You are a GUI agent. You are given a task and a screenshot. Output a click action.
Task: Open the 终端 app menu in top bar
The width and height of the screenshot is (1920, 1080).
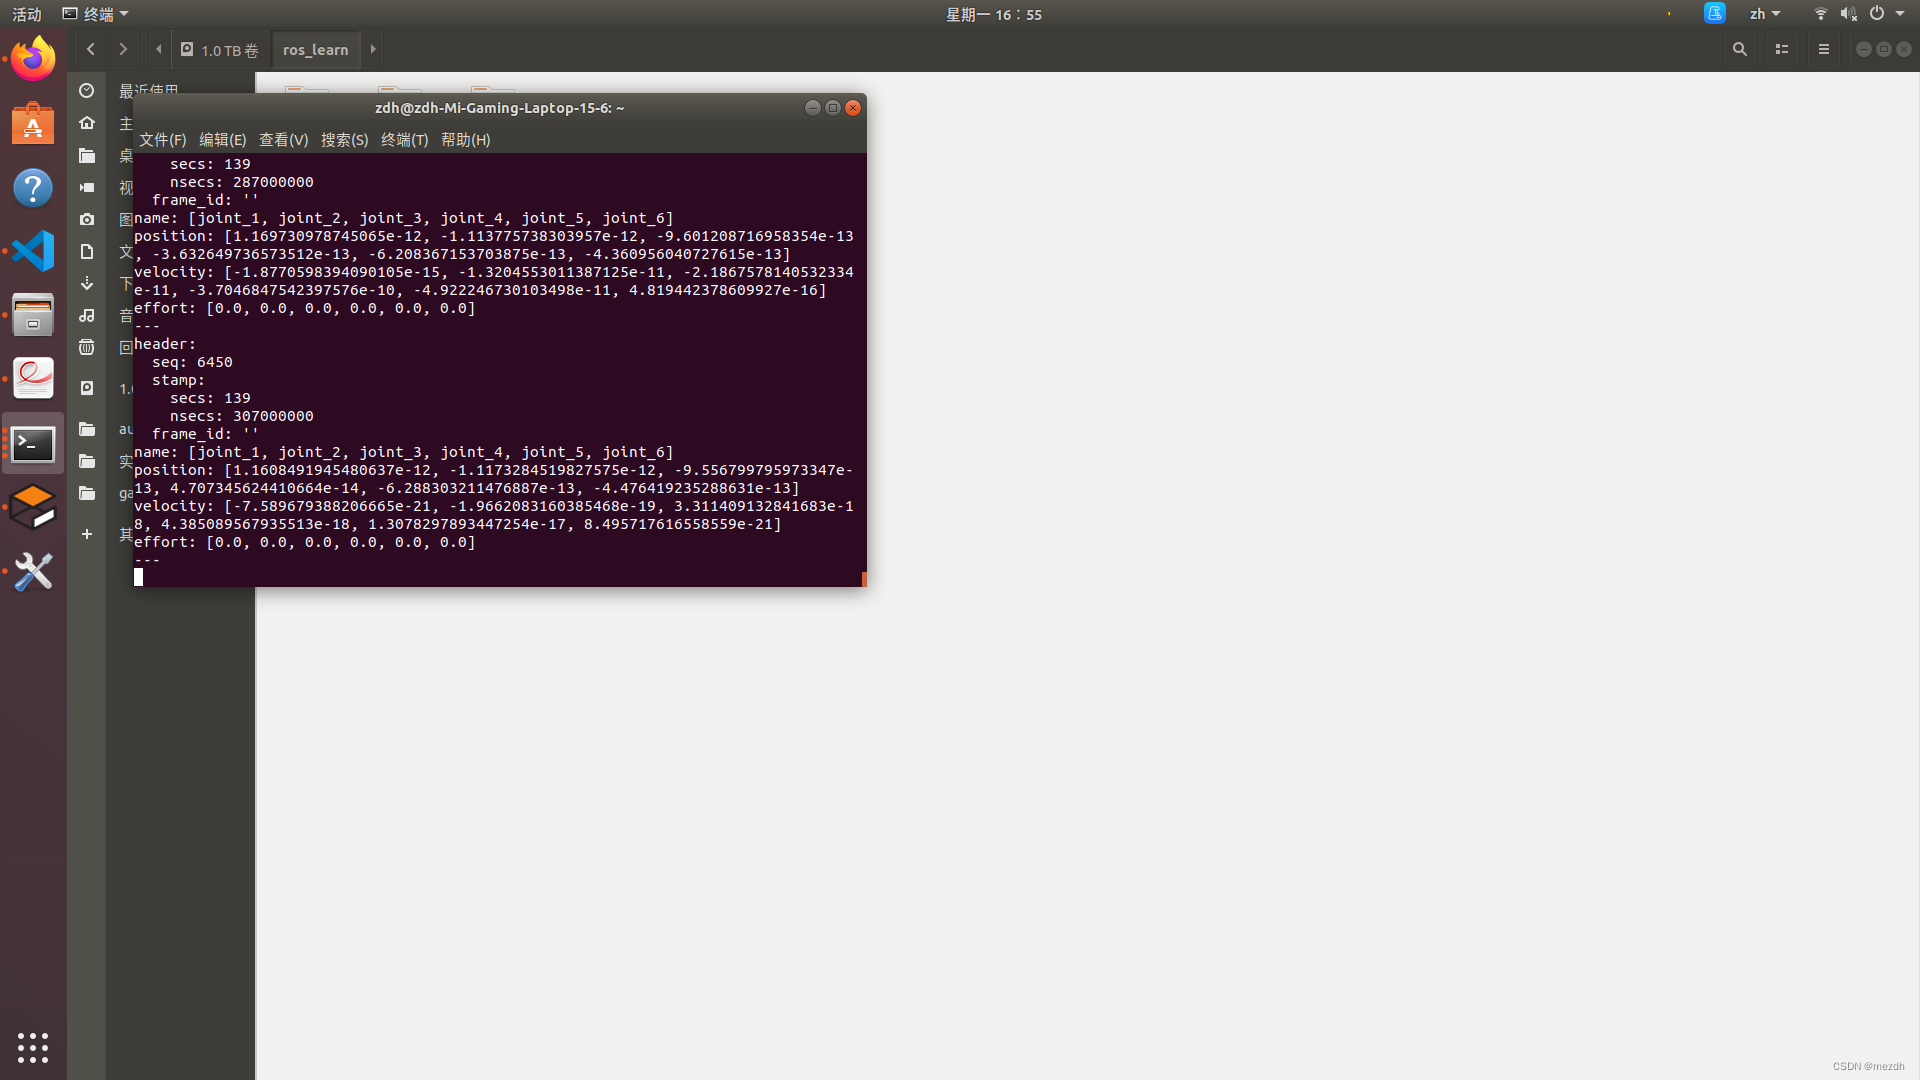click(x=96, y=14)
